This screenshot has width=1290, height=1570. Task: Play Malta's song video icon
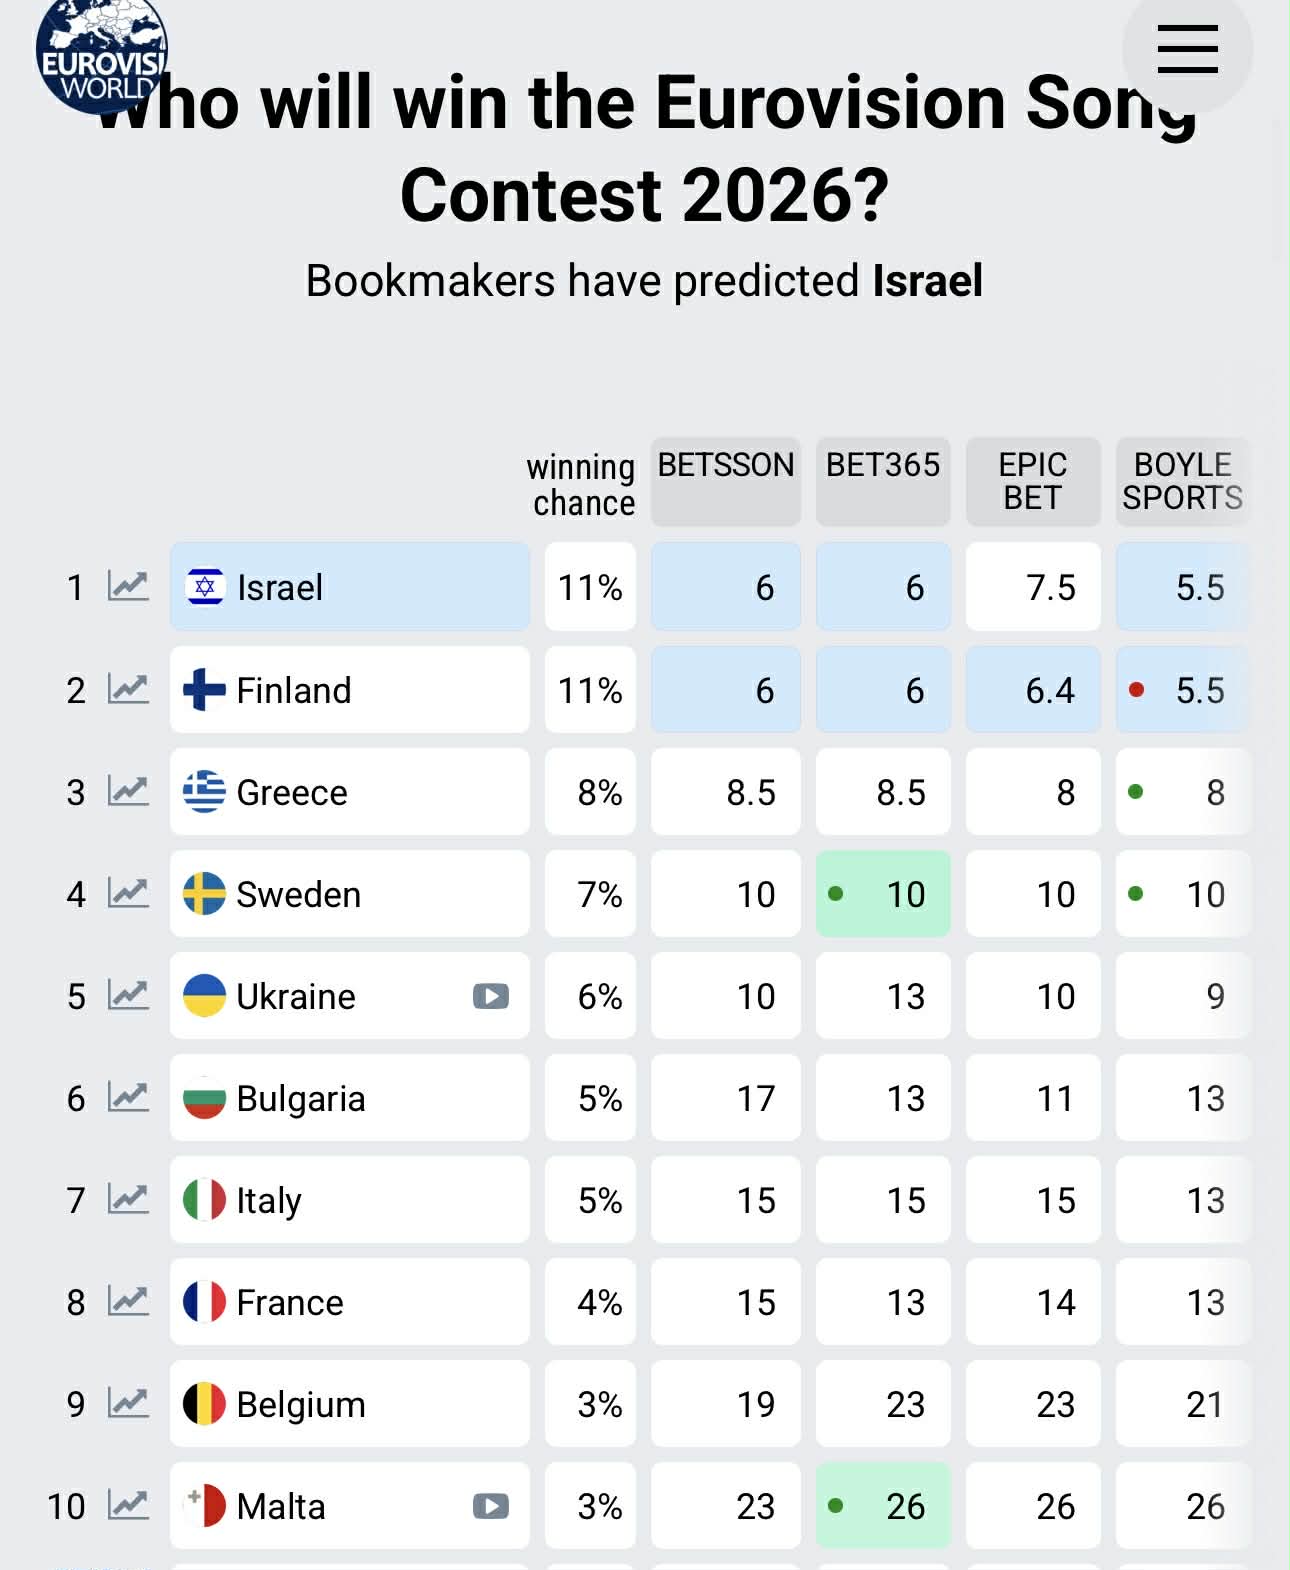(x=490, y=1506)
